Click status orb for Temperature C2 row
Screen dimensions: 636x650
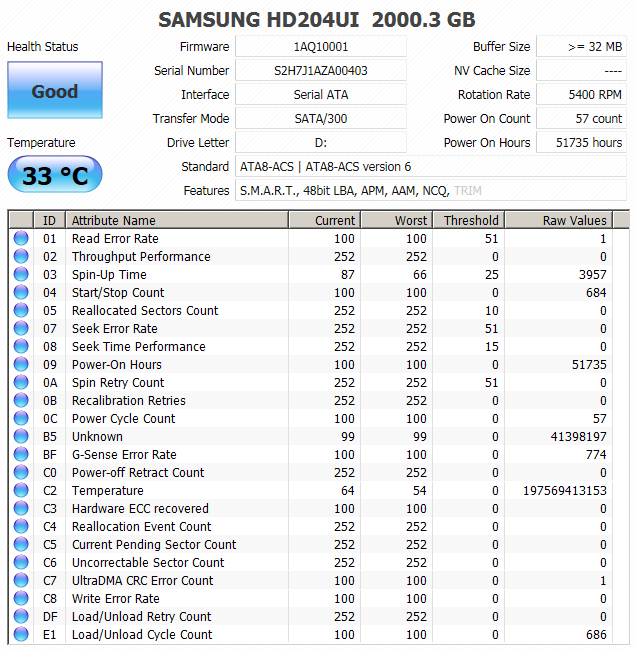(x=21, y=490)
